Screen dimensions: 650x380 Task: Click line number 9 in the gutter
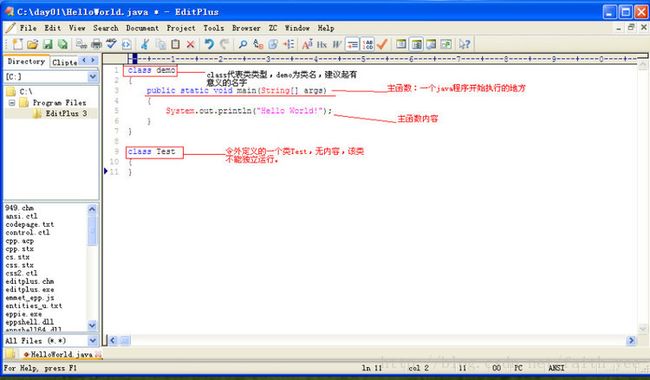[x=116, y=152]
